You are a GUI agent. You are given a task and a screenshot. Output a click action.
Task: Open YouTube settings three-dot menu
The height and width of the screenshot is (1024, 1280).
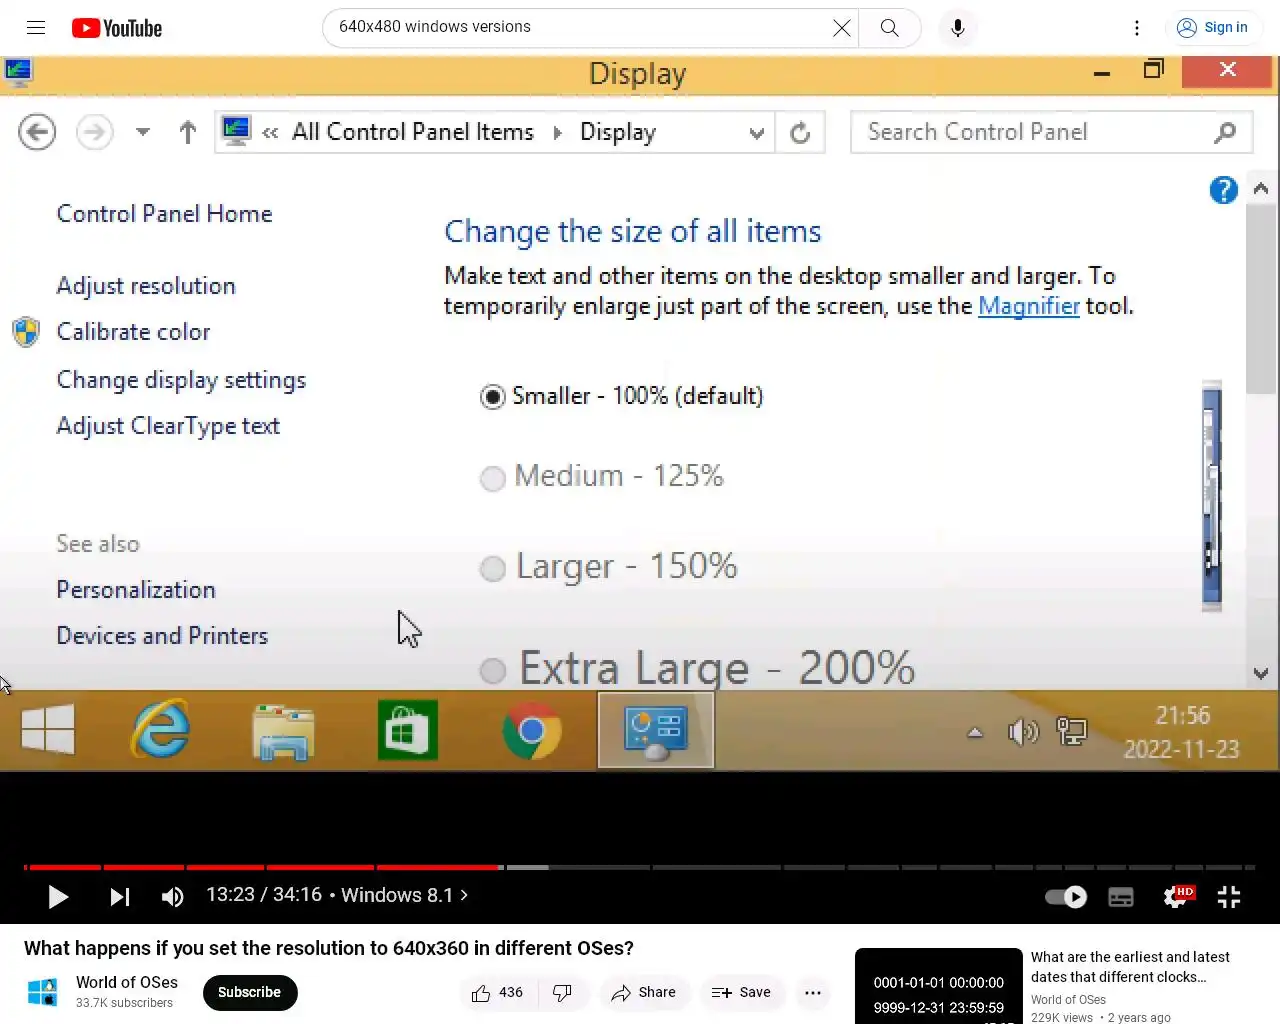(x=1137, y=28)
